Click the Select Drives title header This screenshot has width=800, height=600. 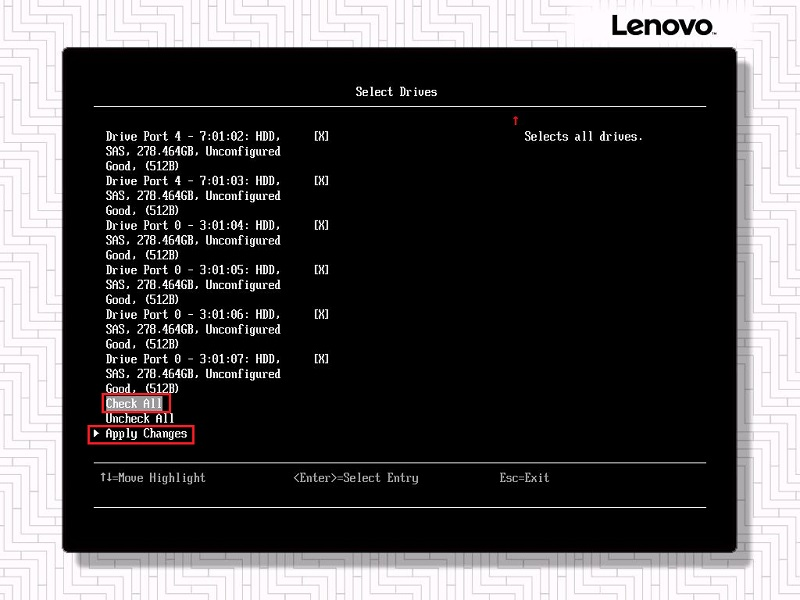(394, 91)
